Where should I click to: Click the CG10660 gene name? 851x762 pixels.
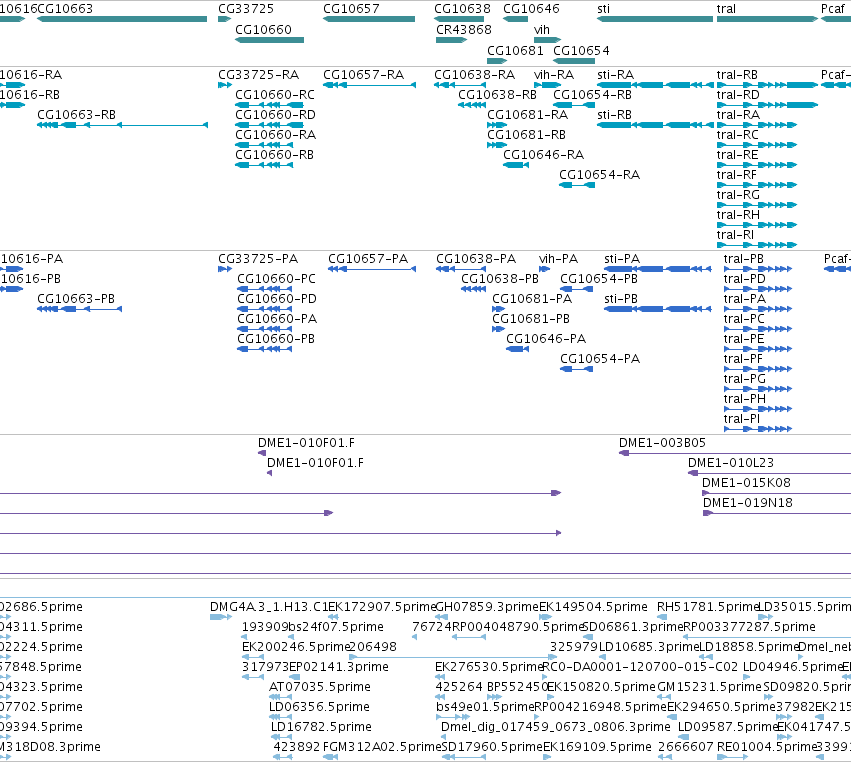pyautogui.click(x=263, y=30)
